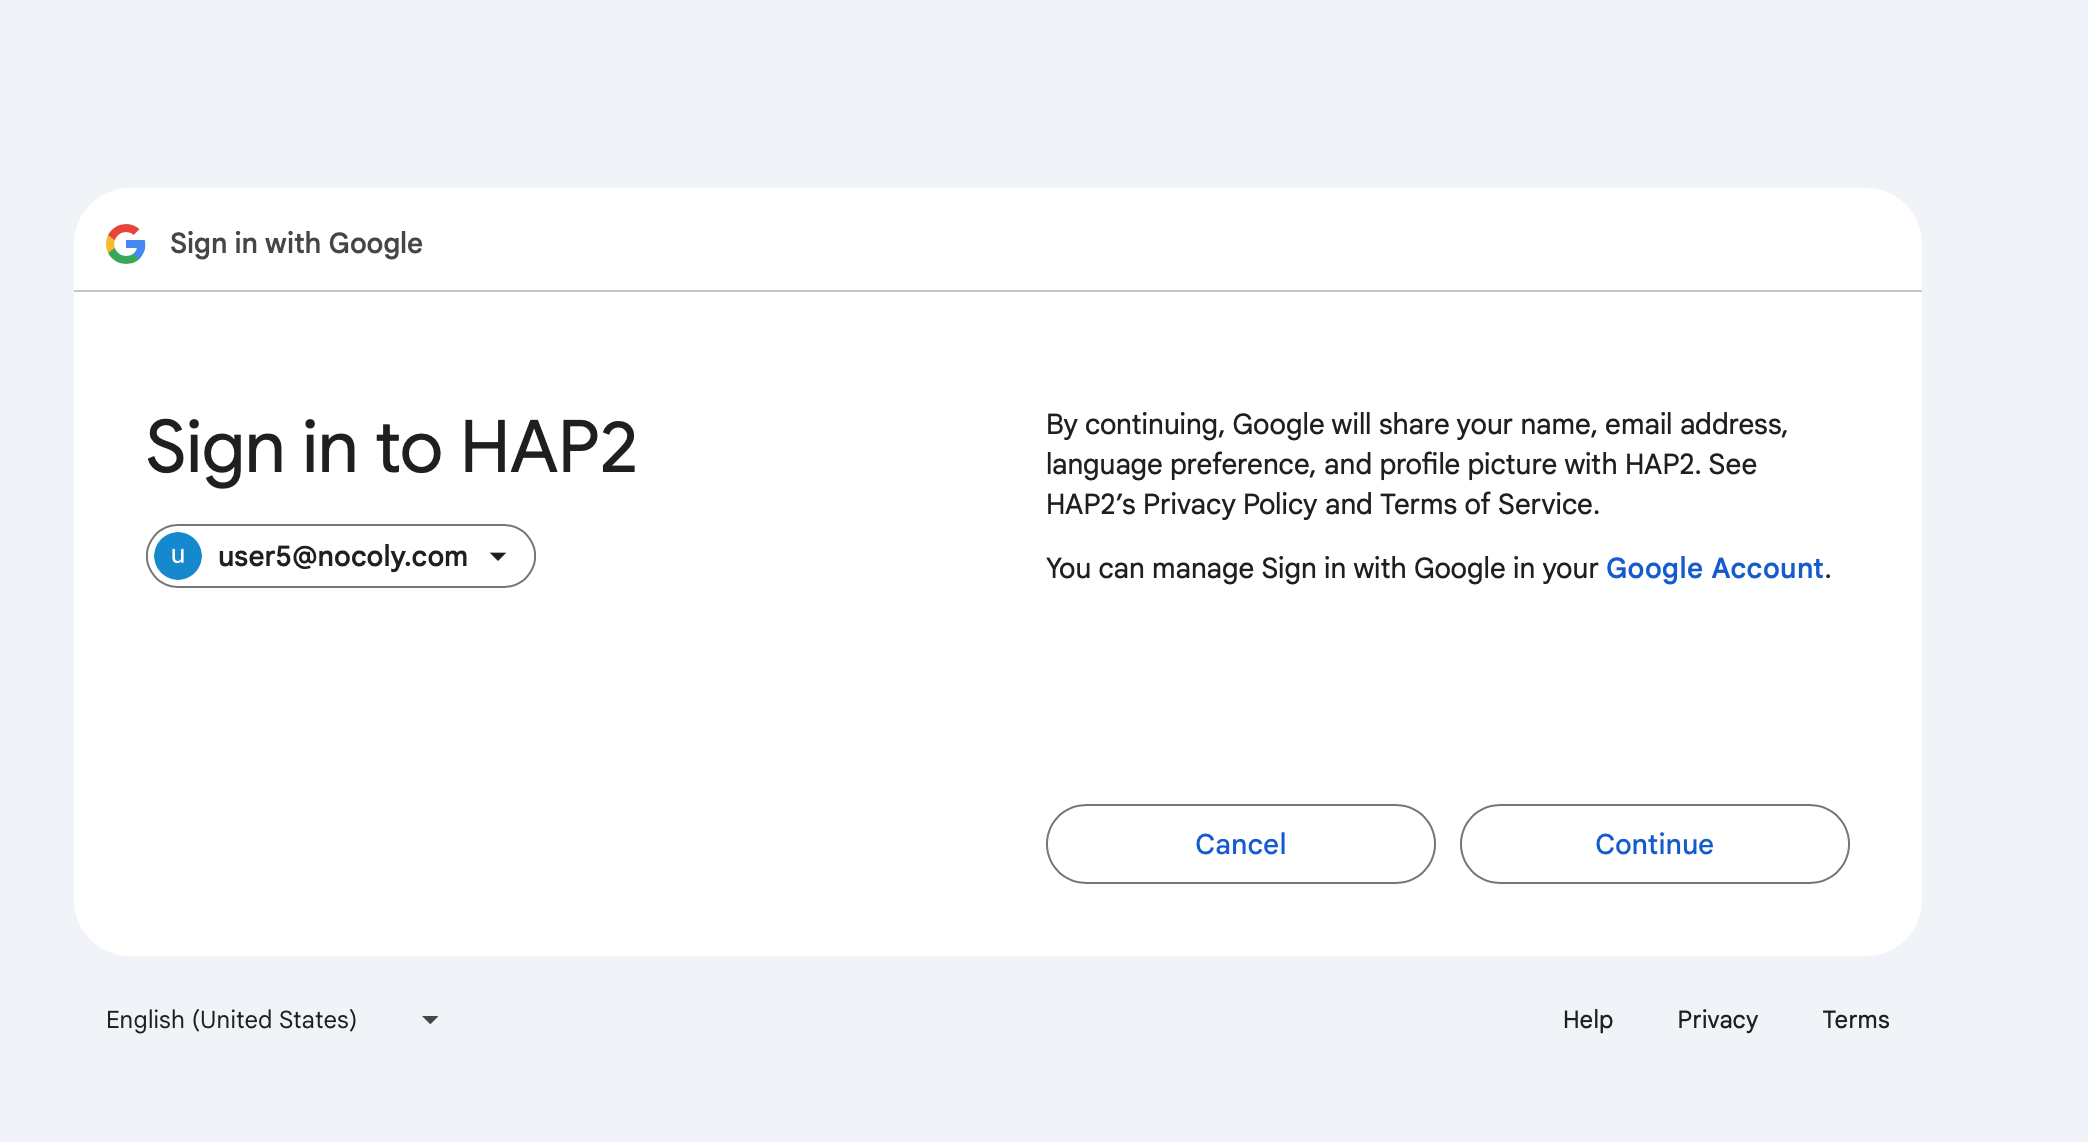Open the Terms footer link
Image resolution: width=2088 pixels, height=1142 pixels.
point(1855,1019)
